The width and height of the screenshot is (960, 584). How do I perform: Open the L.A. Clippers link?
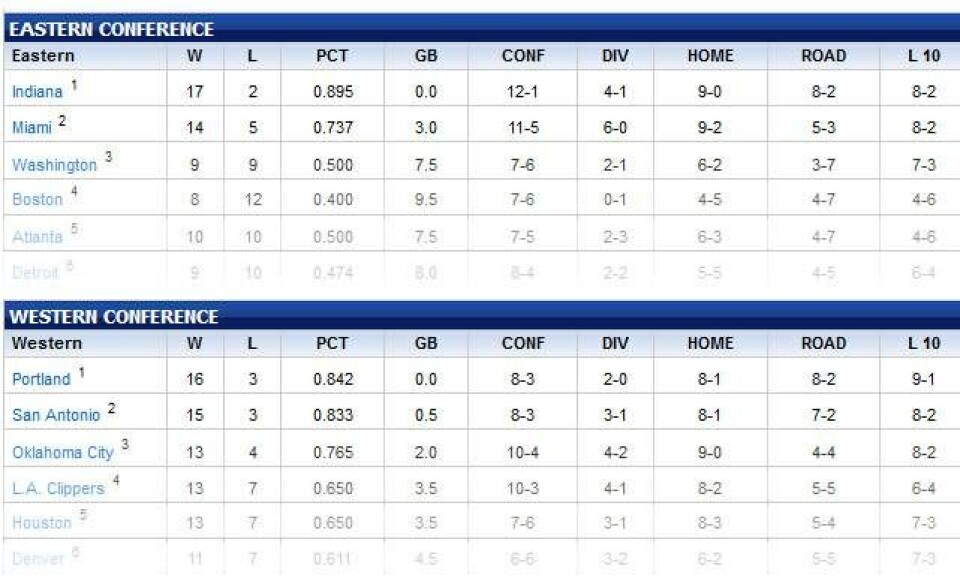(x=58, y=489)
